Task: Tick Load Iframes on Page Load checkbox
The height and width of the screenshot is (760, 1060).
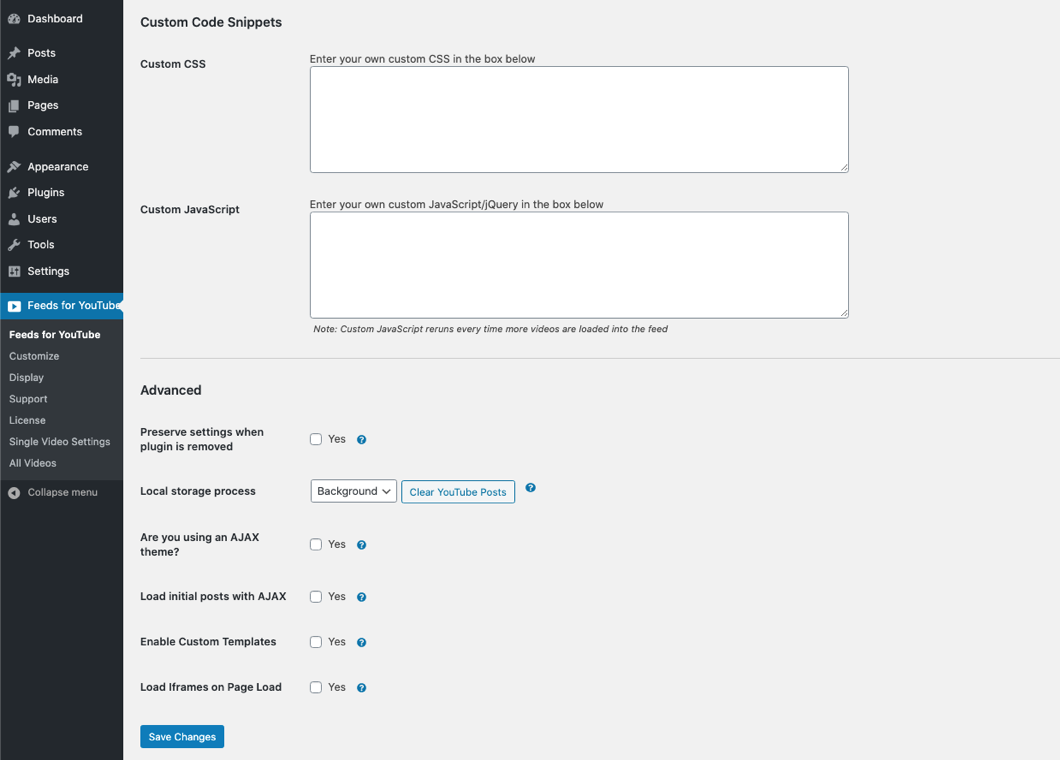Action: pyautogui.click(x=316, y=688)
